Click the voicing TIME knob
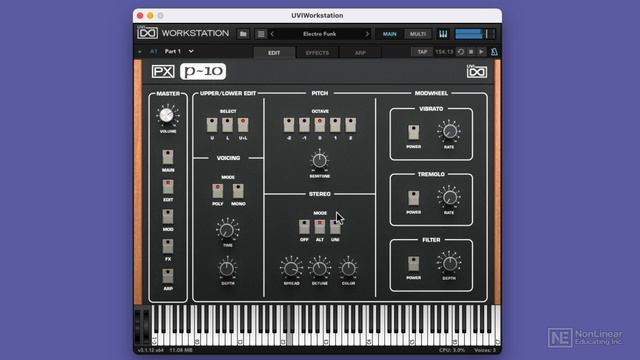 [x=227, y=231]
